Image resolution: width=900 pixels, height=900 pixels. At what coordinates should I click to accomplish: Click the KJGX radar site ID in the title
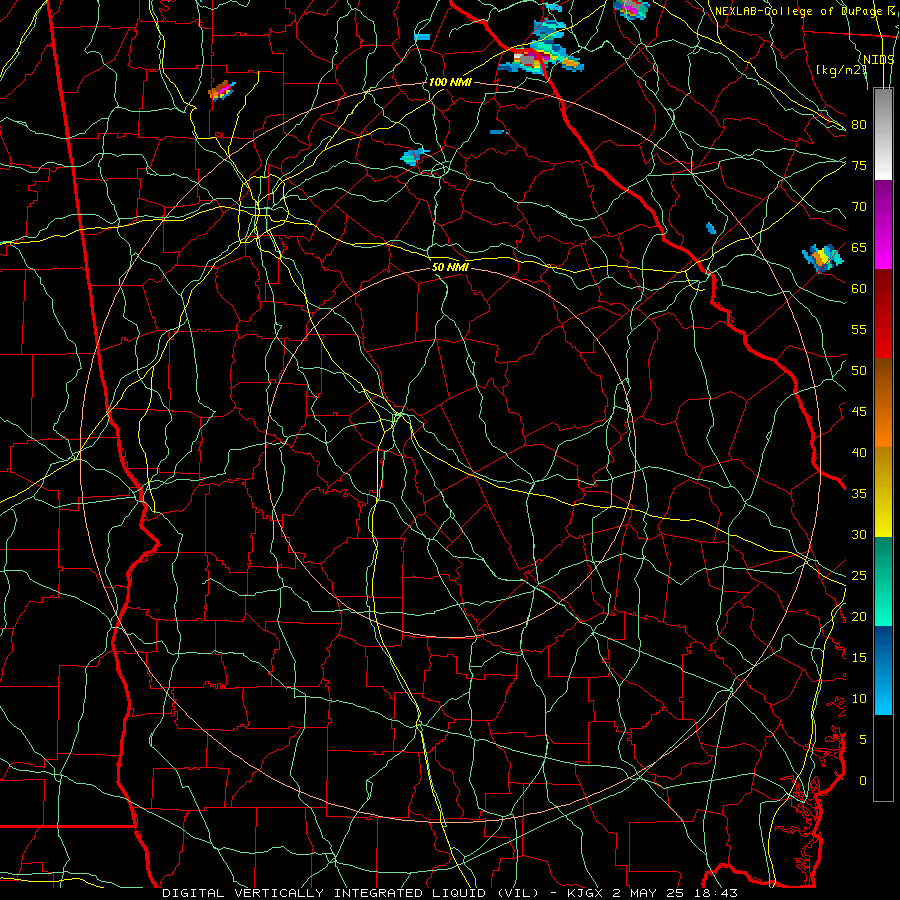tap(587, 893)
